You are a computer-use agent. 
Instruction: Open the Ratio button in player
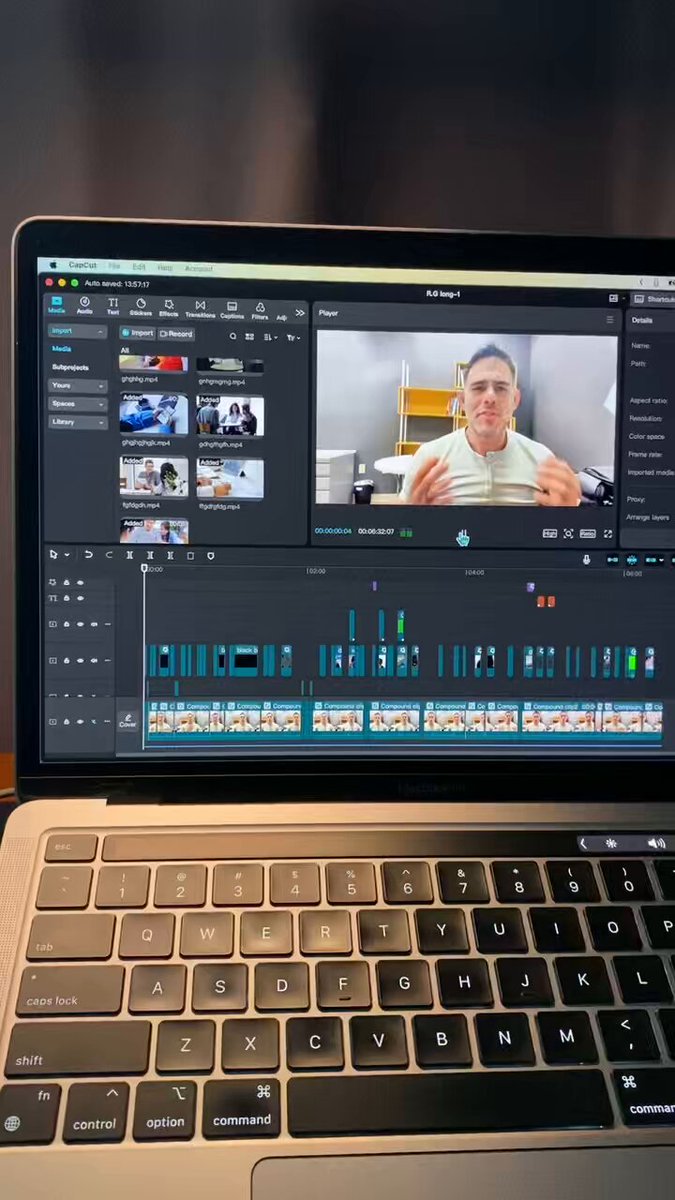click(587, 534)
